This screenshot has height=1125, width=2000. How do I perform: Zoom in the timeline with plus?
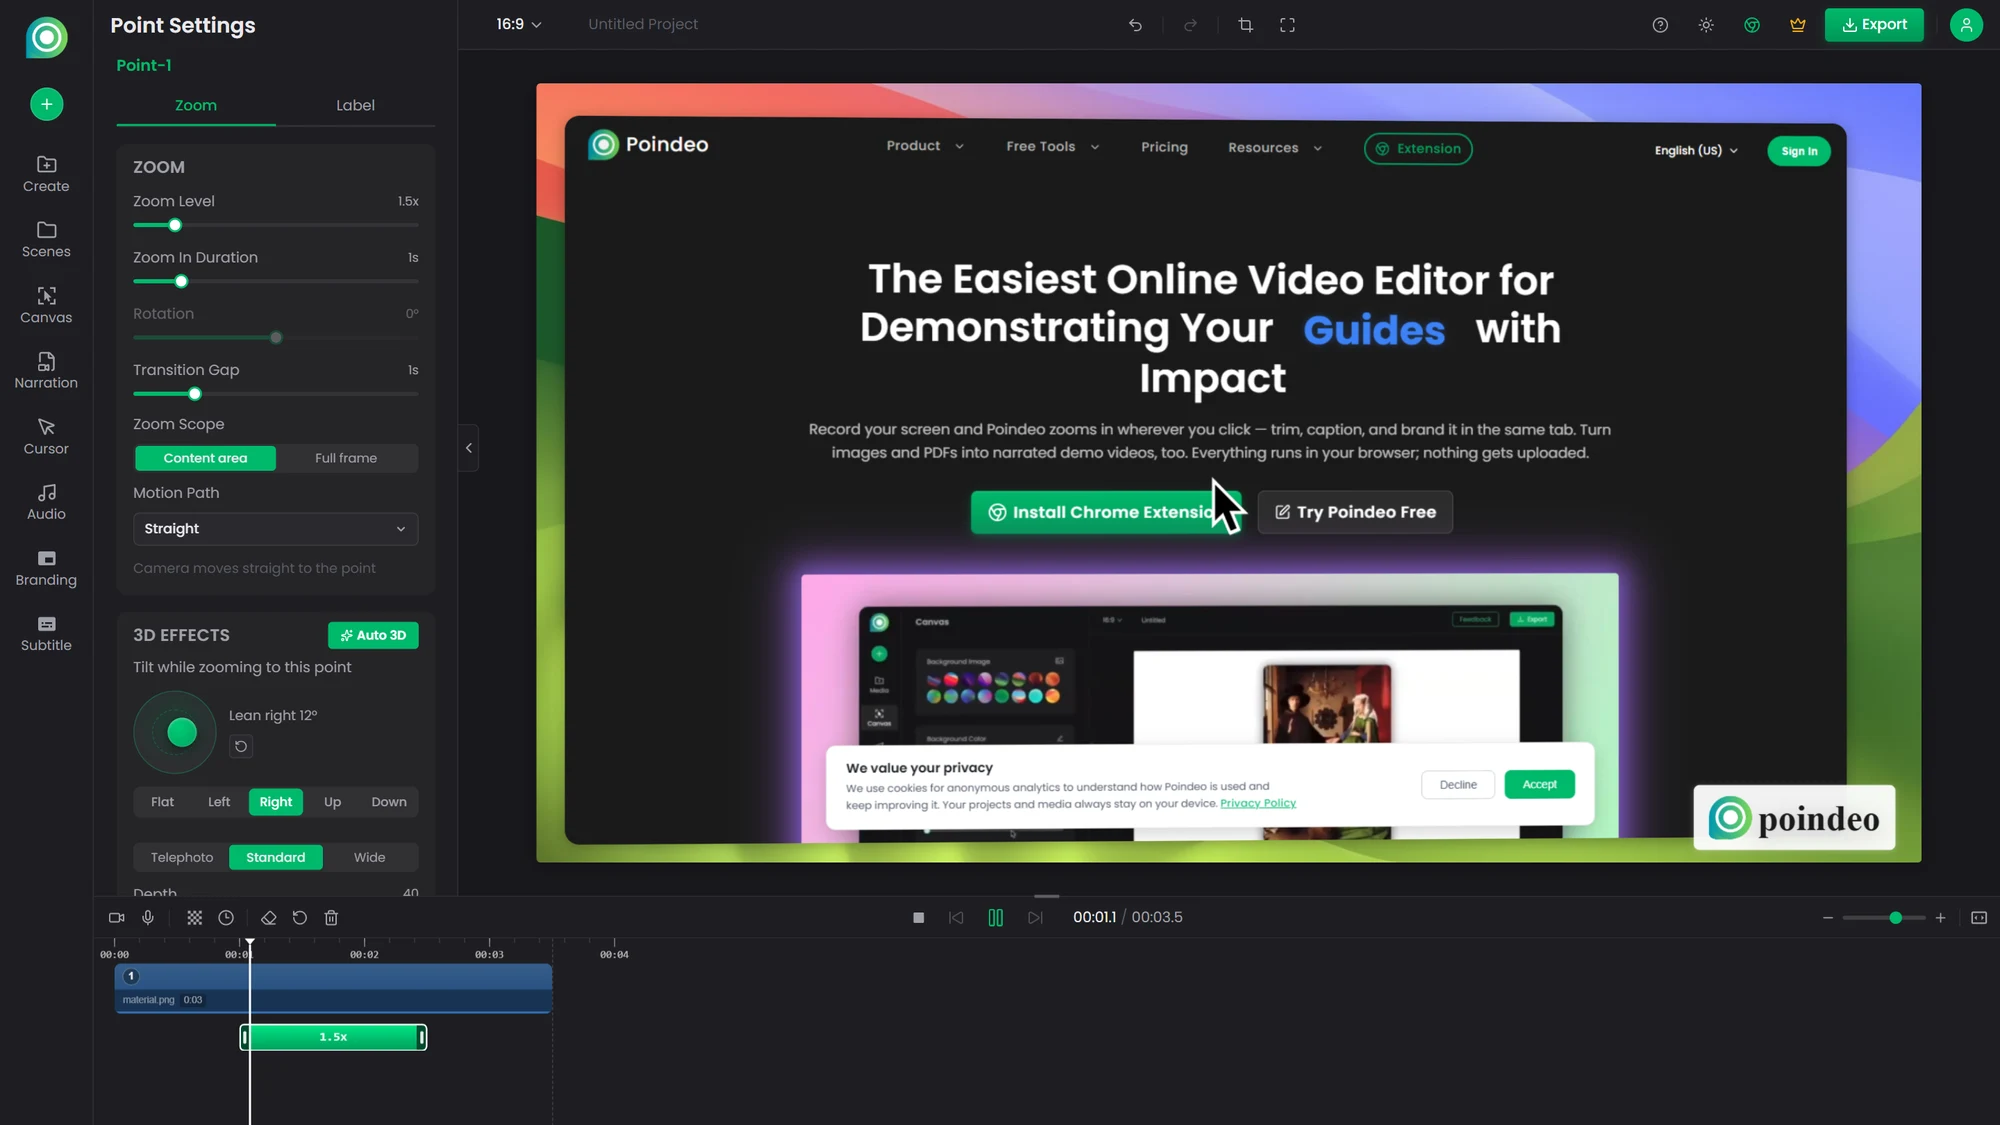point(1940,917)
